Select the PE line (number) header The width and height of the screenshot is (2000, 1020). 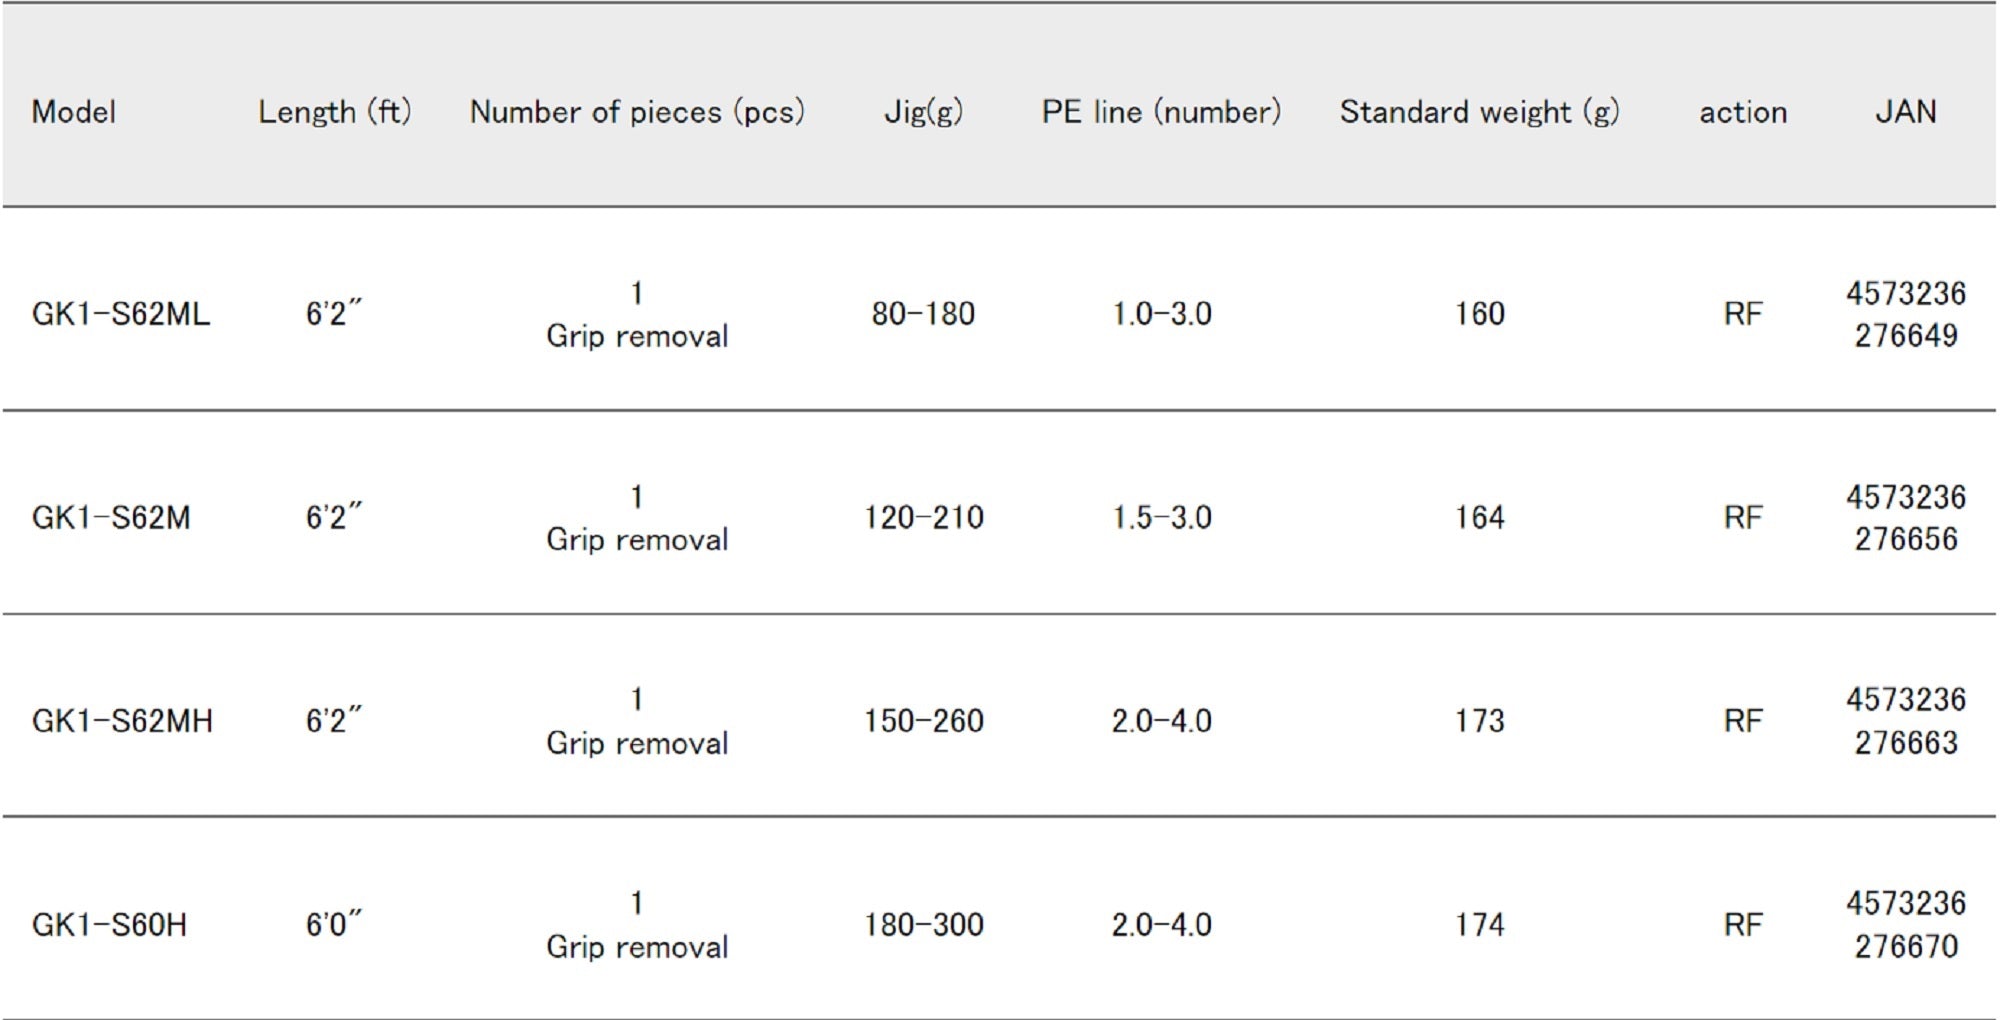[x=1161, y=112]
